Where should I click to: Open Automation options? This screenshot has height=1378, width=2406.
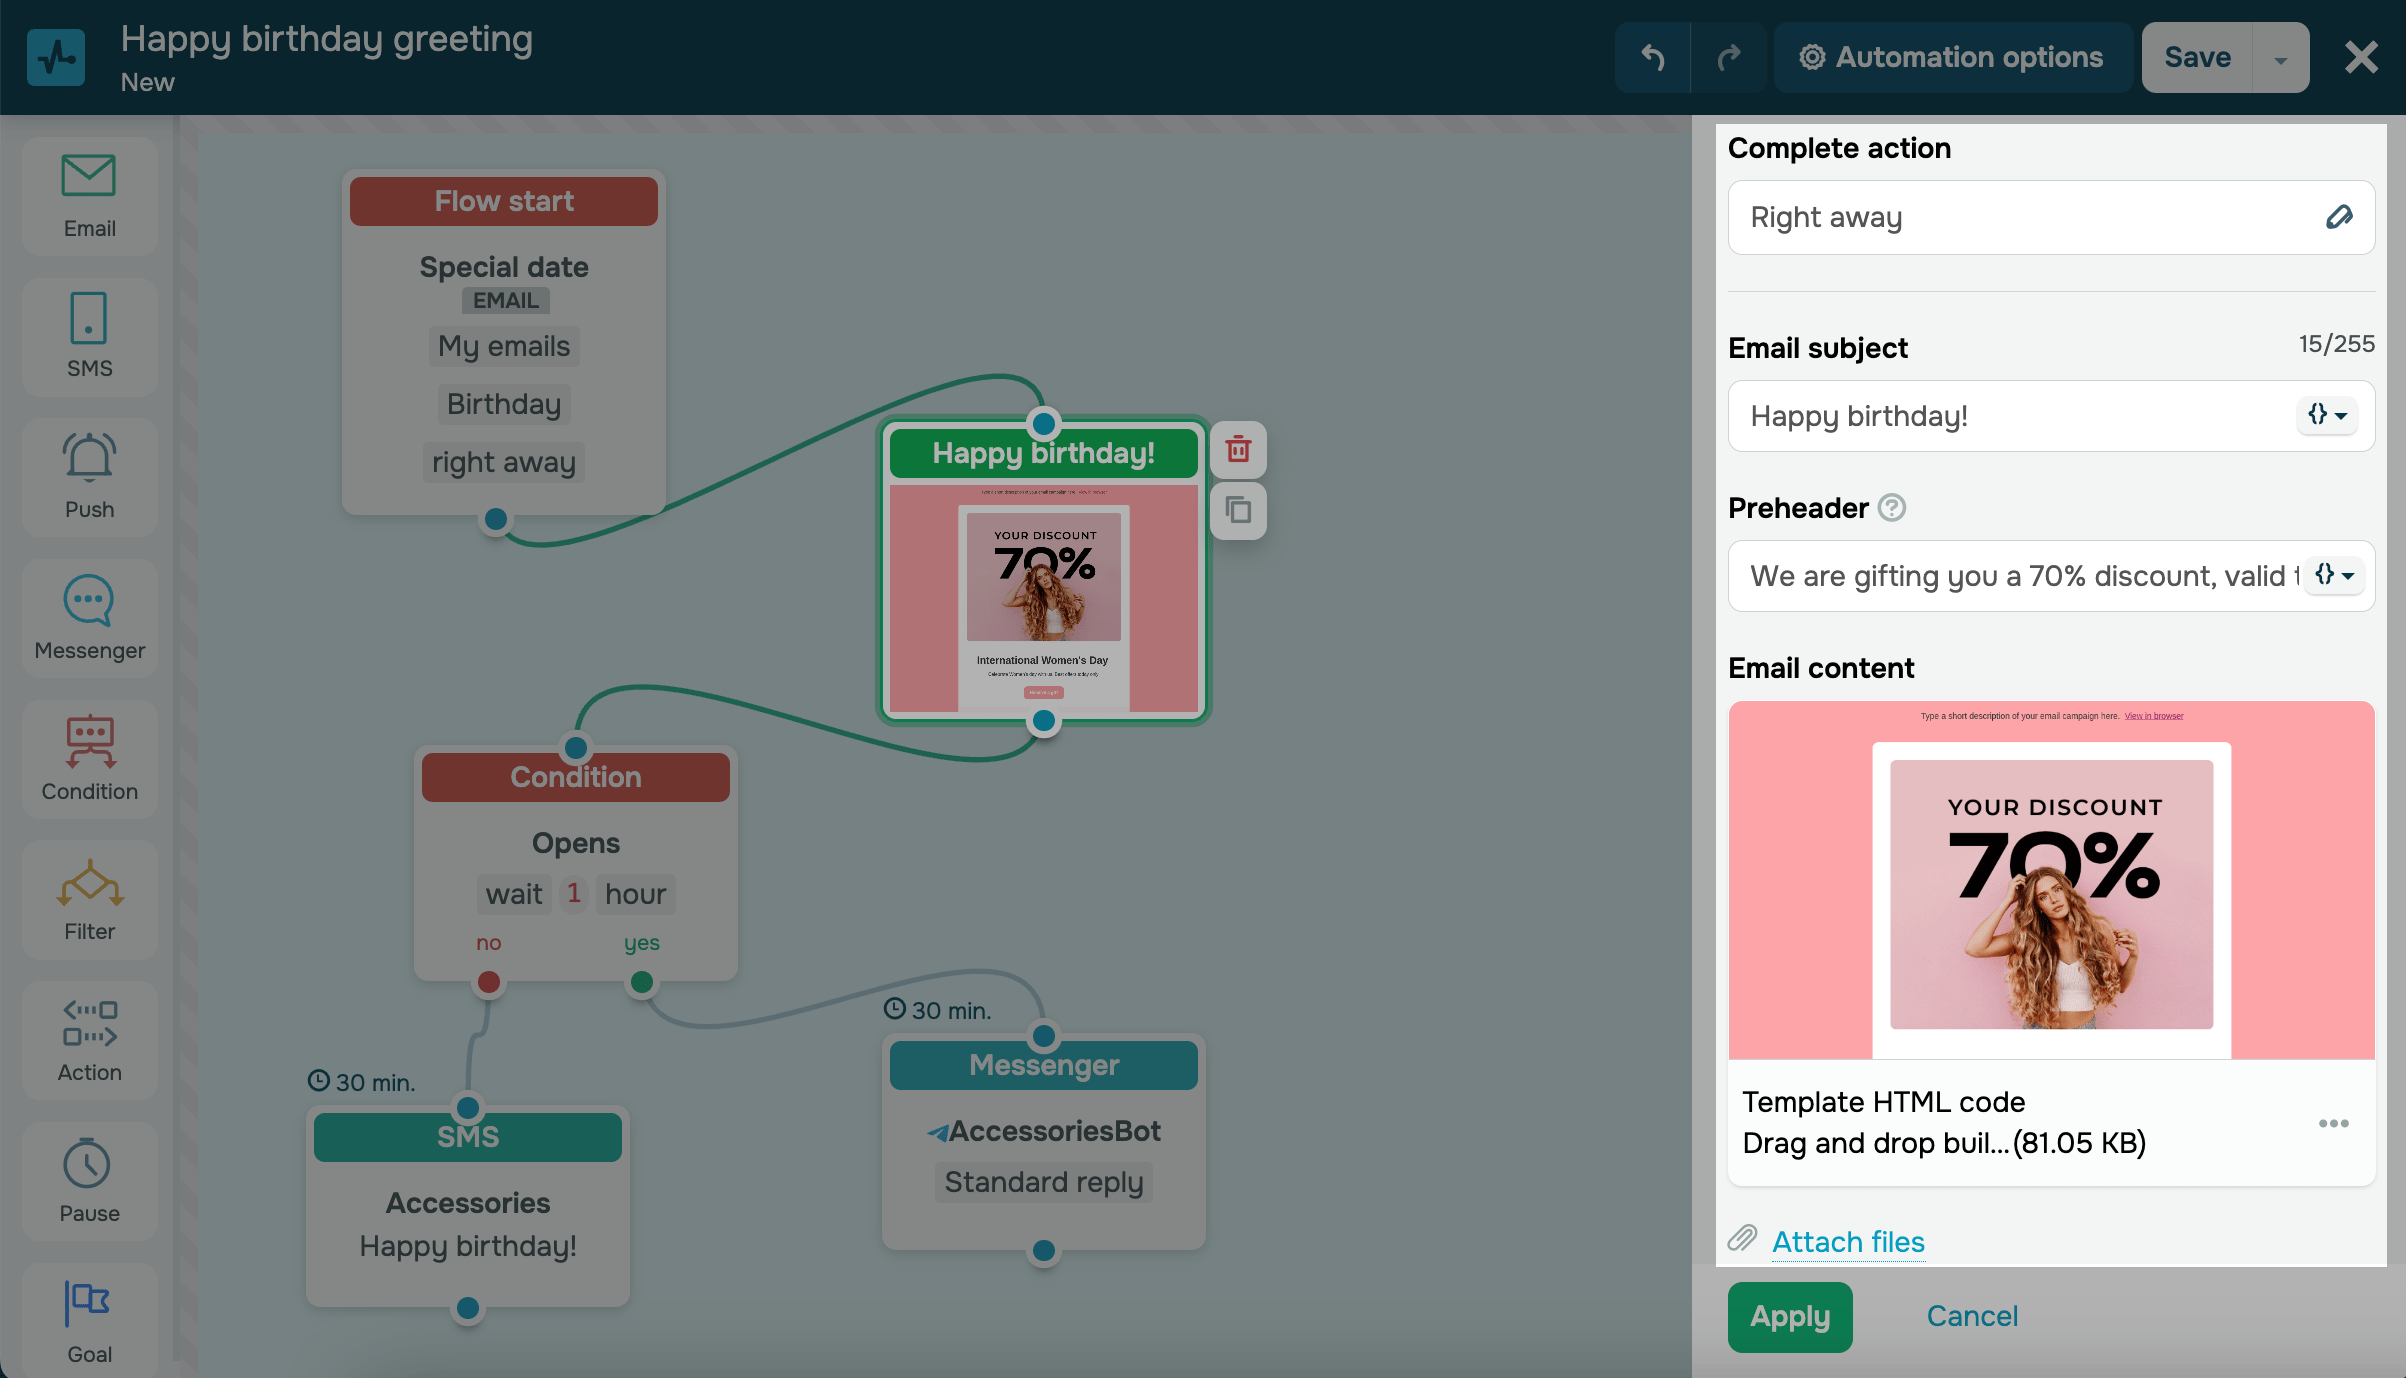click(1952, 58)
